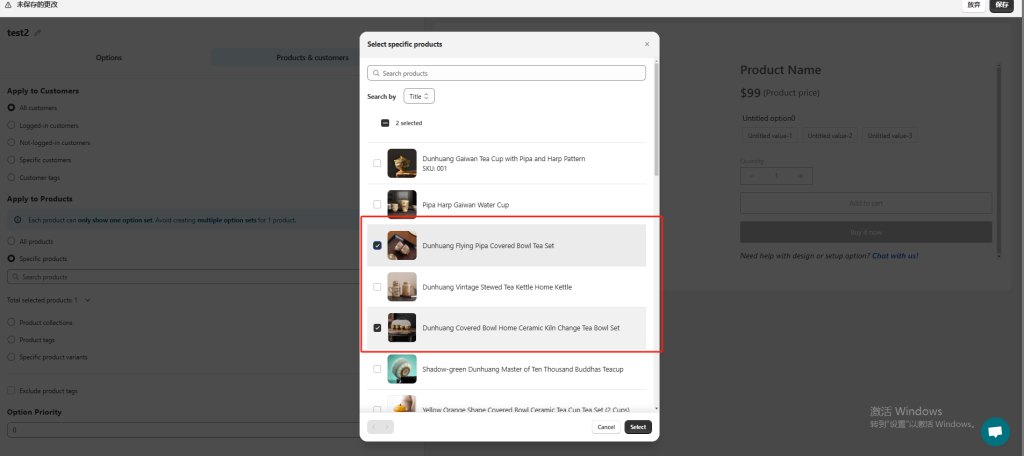This screenshot has width=1024, height=456.
Task: Open the Search by Title dropdown
Action: pyautogui.click(x=419, y=96)
